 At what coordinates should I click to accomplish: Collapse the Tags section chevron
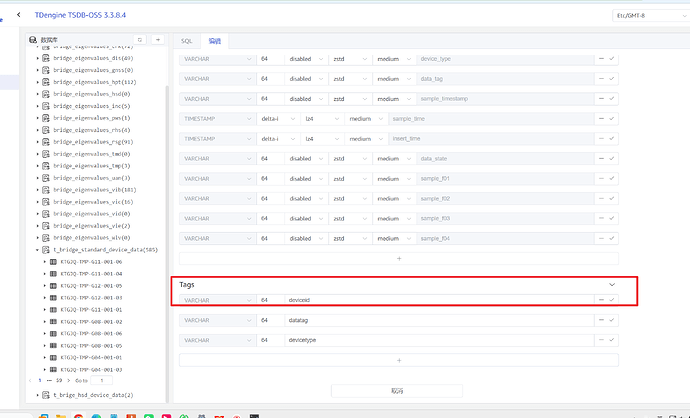point(612,285)
